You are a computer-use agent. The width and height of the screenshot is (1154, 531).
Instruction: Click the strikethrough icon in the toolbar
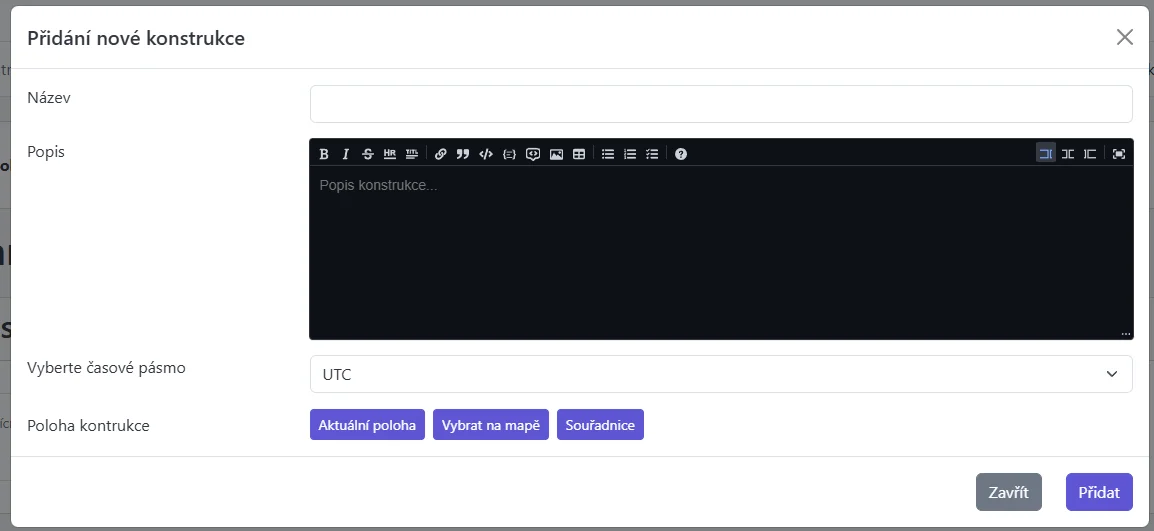coord(368,154)
